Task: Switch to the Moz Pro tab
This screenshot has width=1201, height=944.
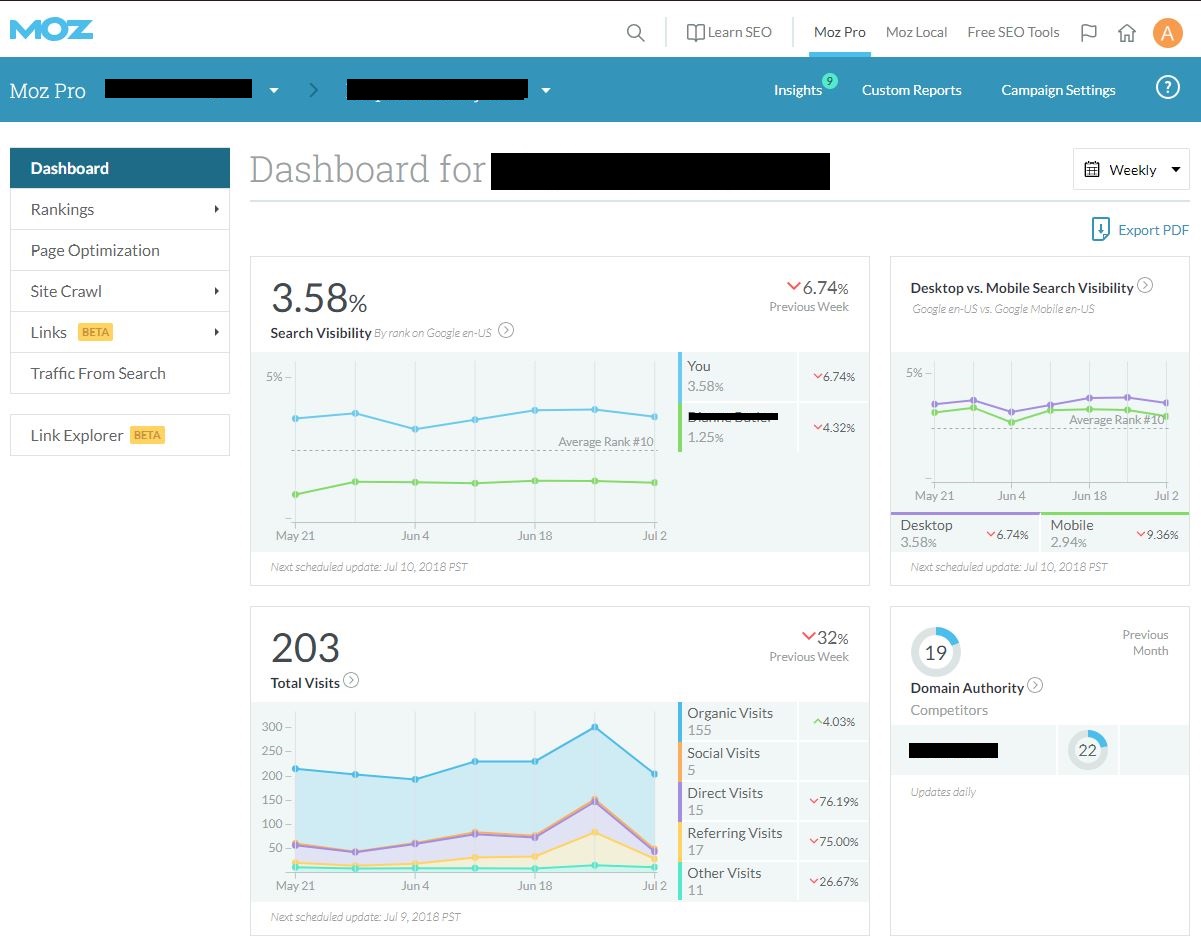Action: (840, 32)
